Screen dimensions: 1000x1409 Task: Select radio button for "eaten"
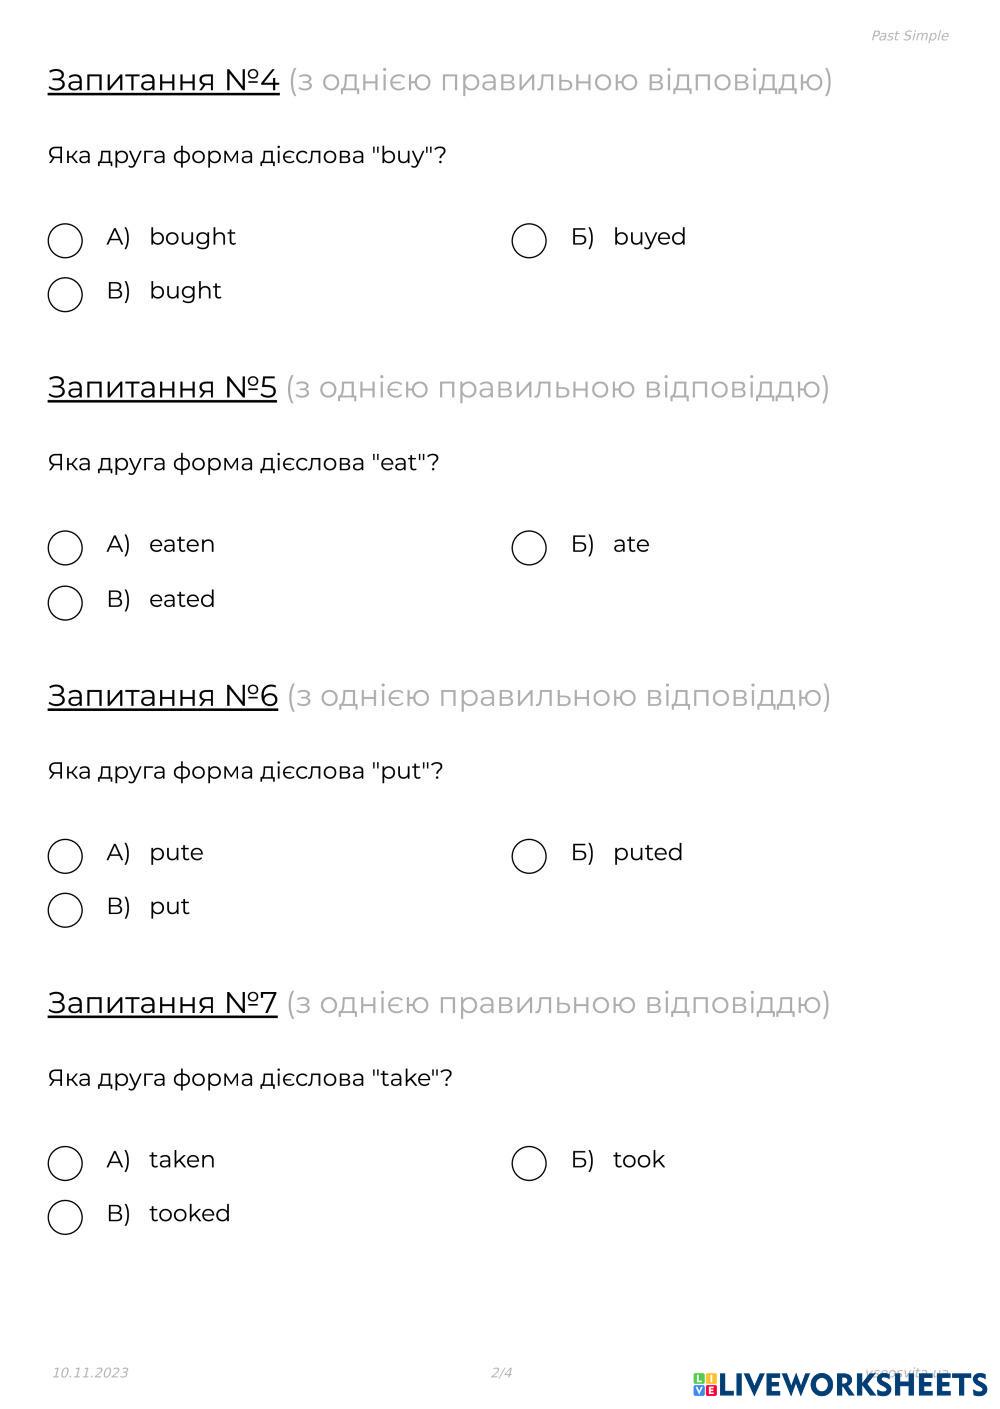click(65, 547)
